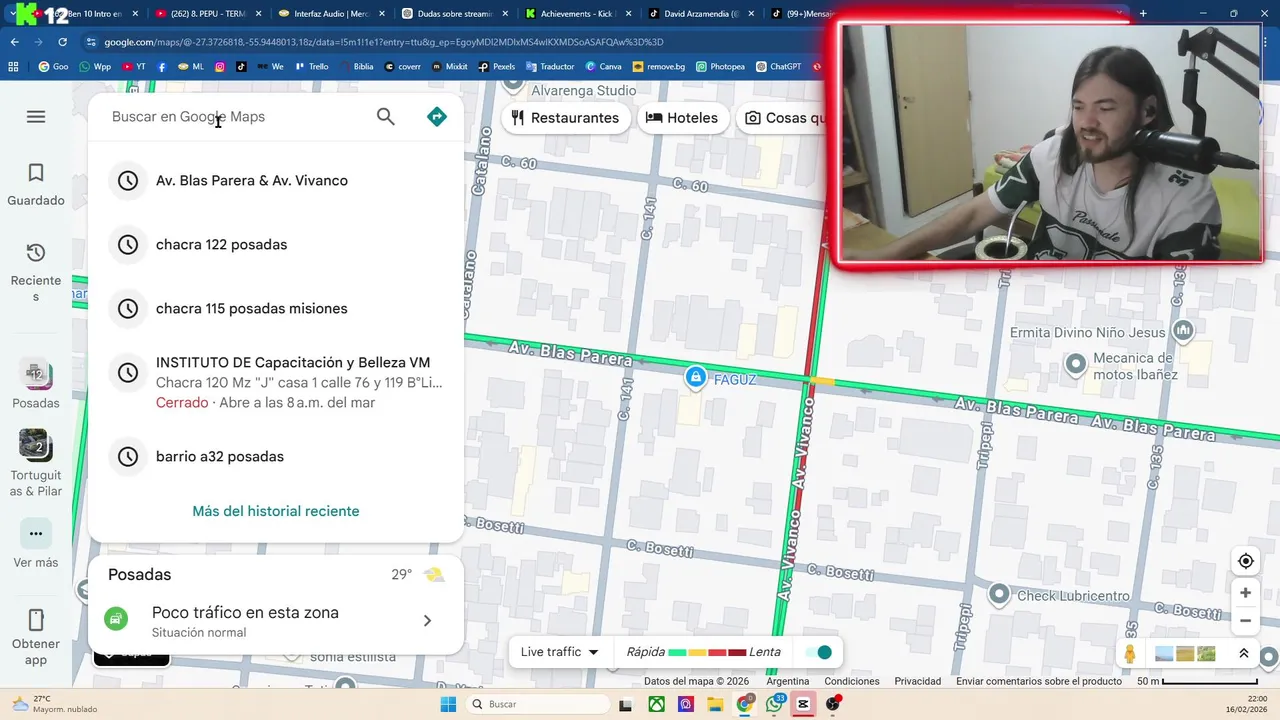Select recent search chacra 122 posadas
Screen dimensions: 1280x720
point(276,245)
